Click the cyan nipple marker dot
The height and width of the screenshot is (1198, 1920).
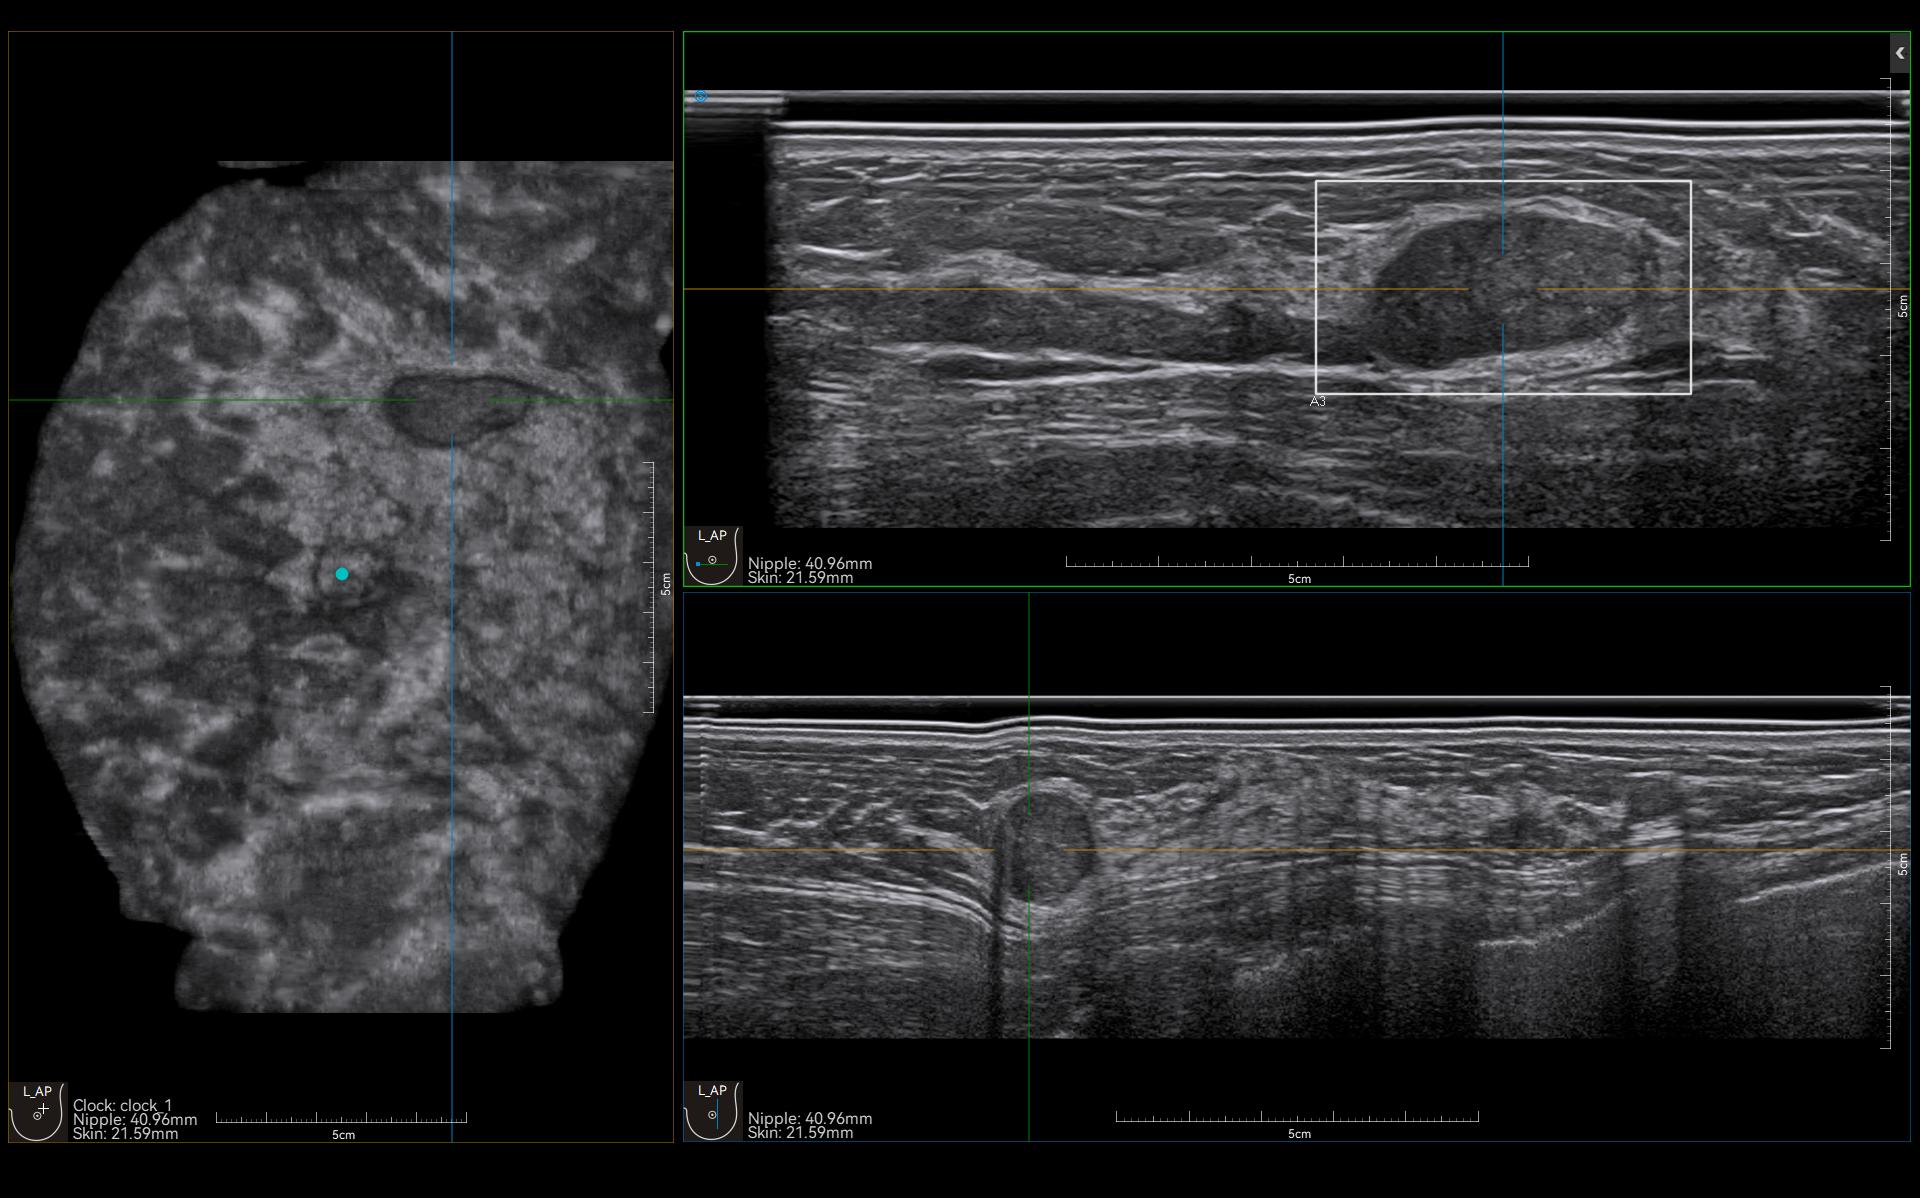tap(342, 574)
